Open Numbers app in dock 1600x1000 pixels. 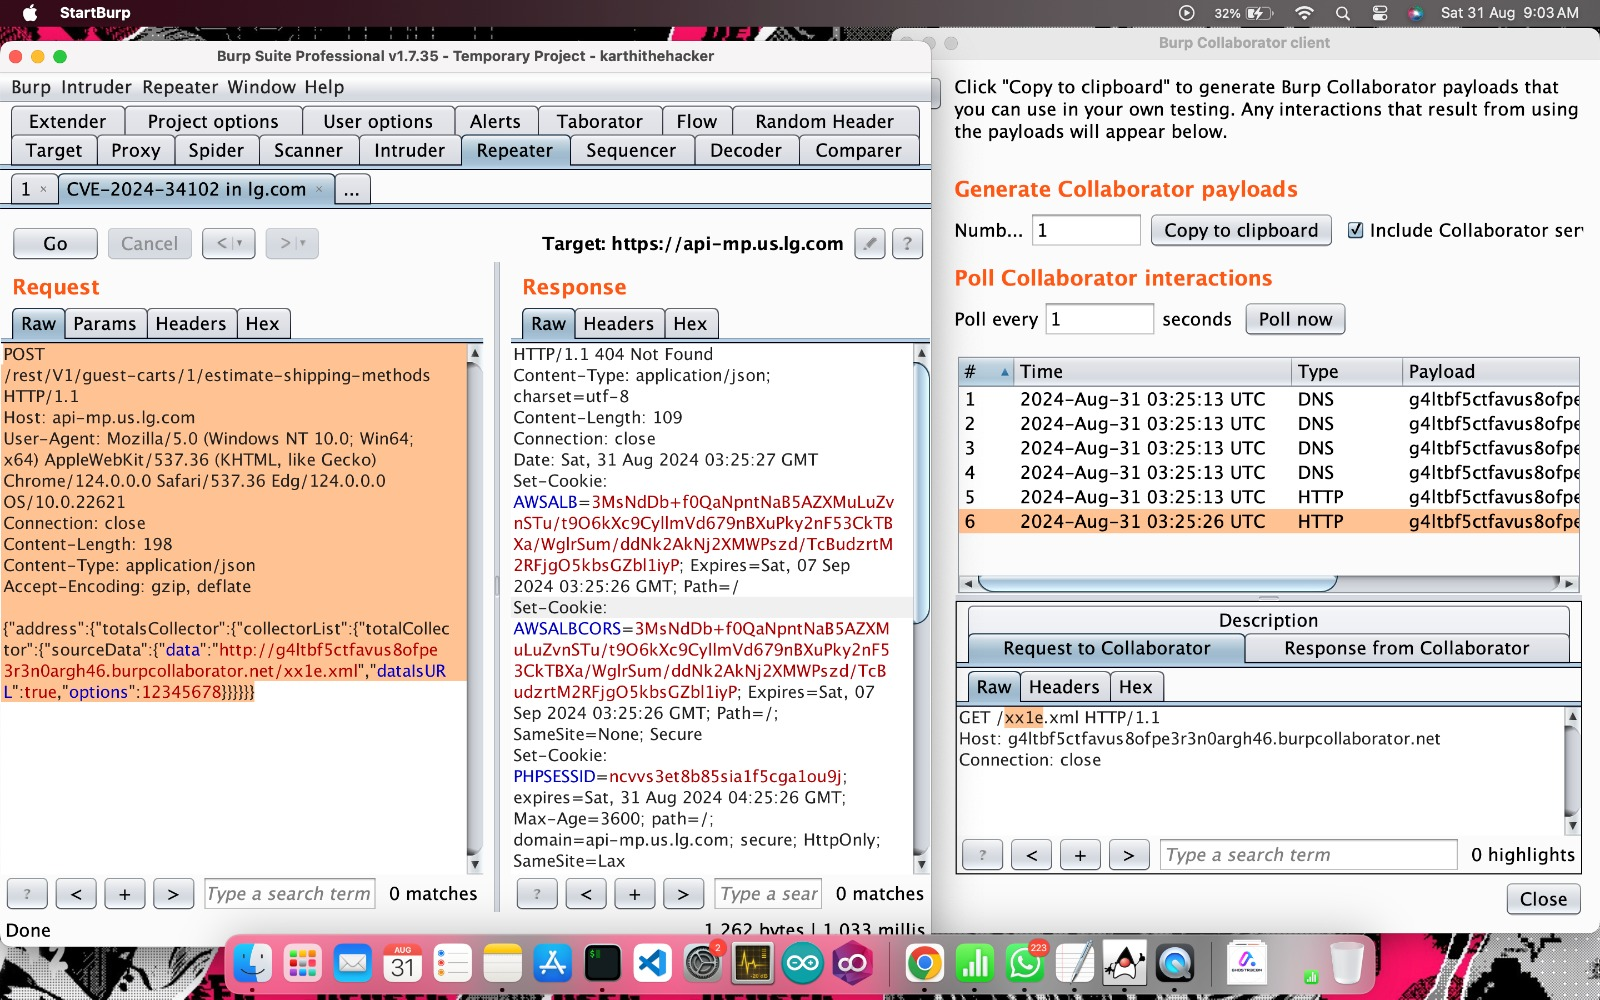975,964
